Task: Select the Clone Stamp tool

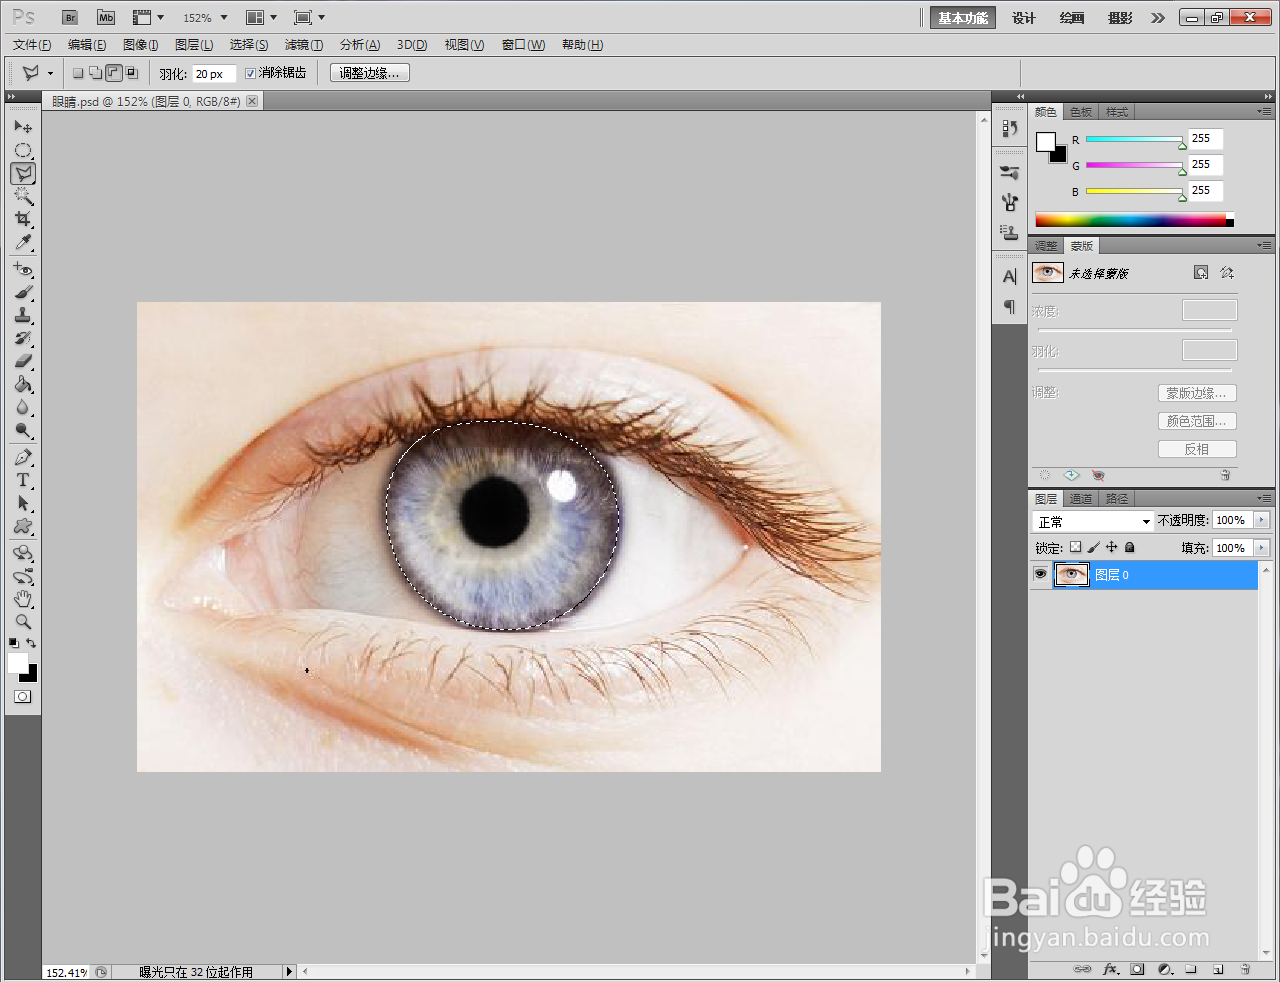Action: (x=23, y=315)
